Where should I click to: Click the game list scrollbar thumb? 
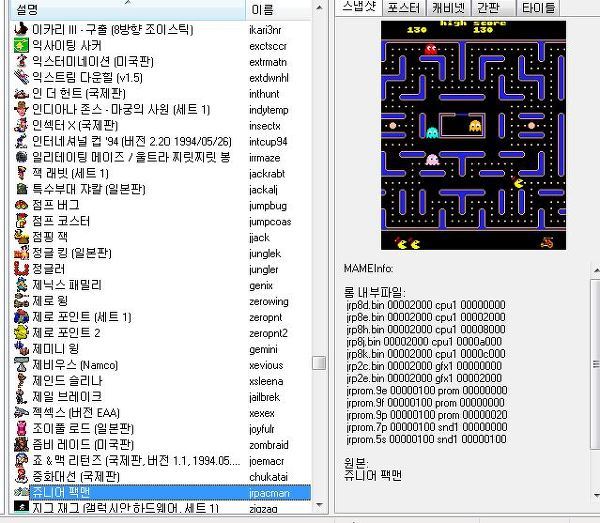coord(319,363)
